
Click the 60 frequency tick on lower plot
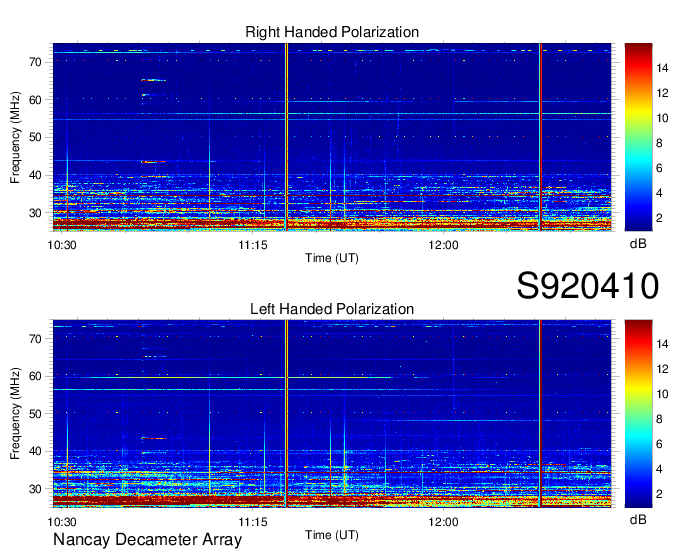click(36, 376)
